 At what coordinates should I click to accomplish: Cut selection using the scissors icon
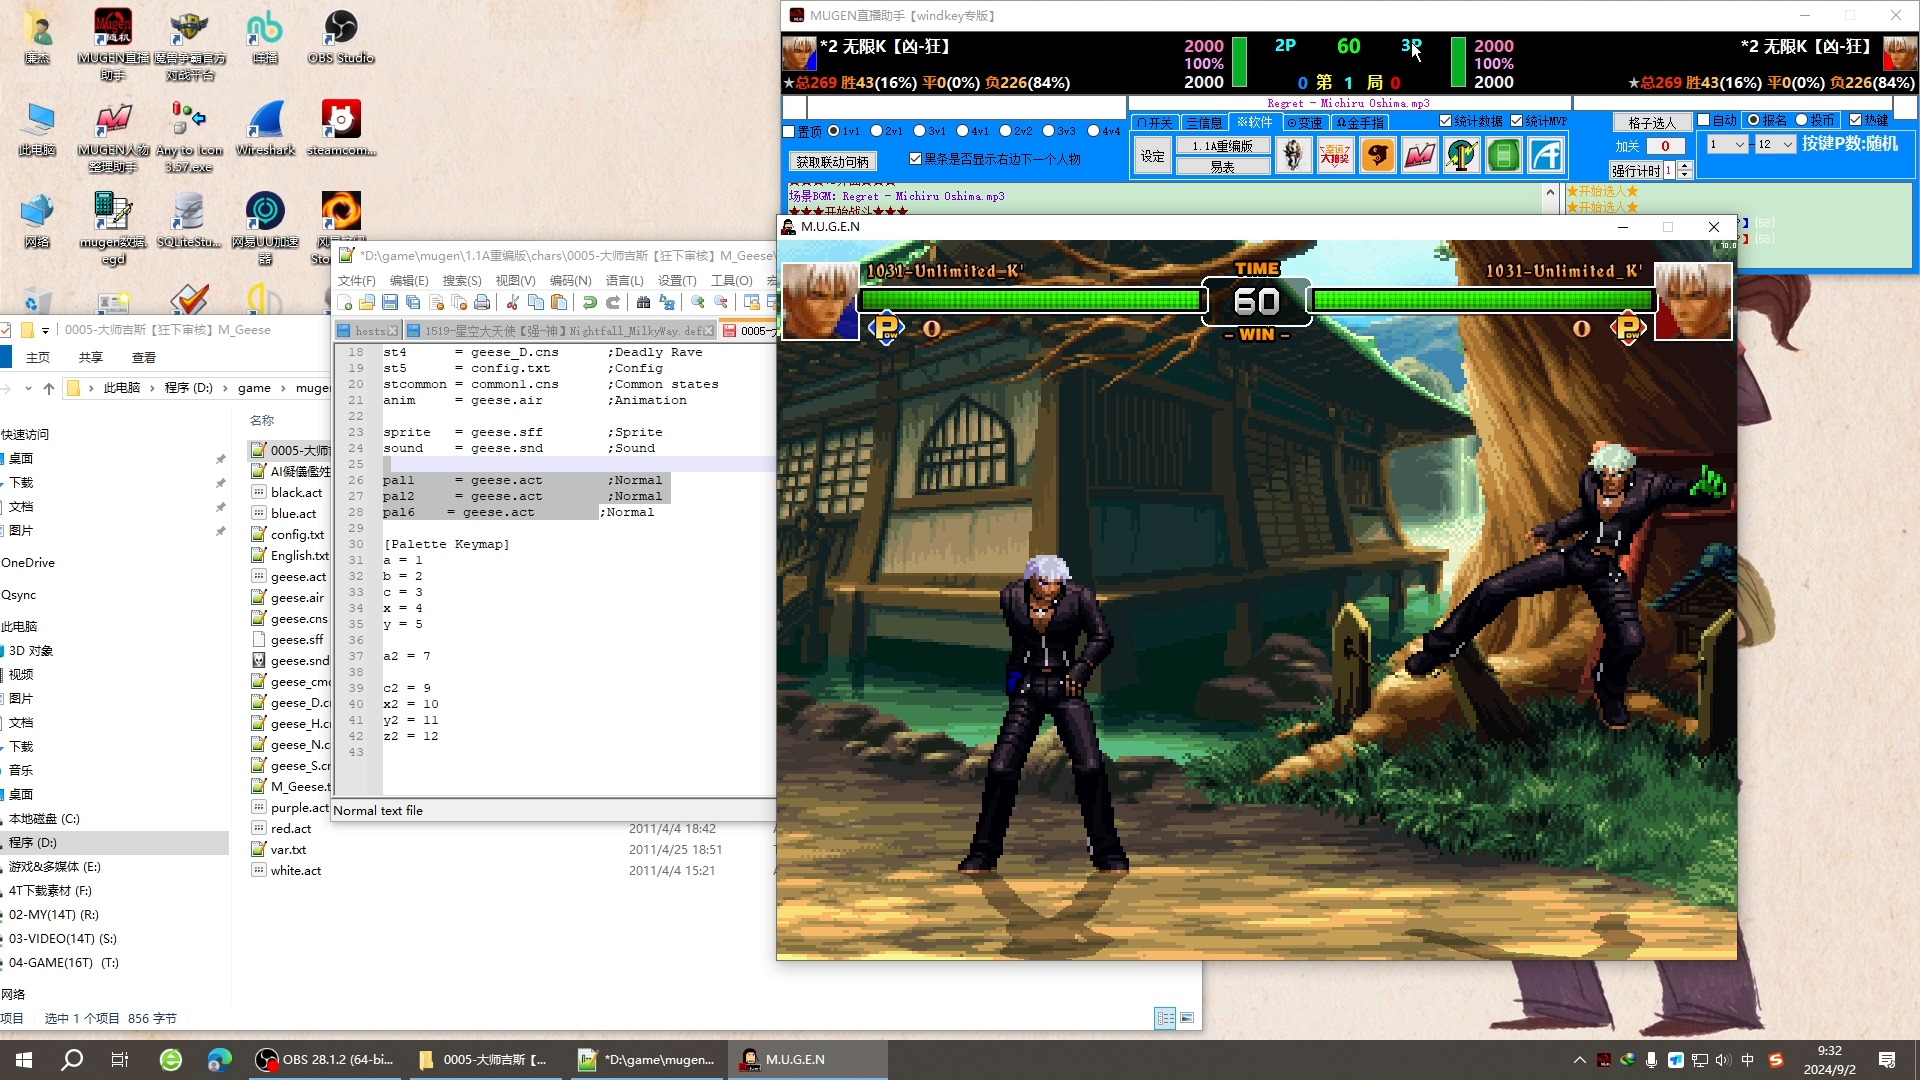[513, 303]
